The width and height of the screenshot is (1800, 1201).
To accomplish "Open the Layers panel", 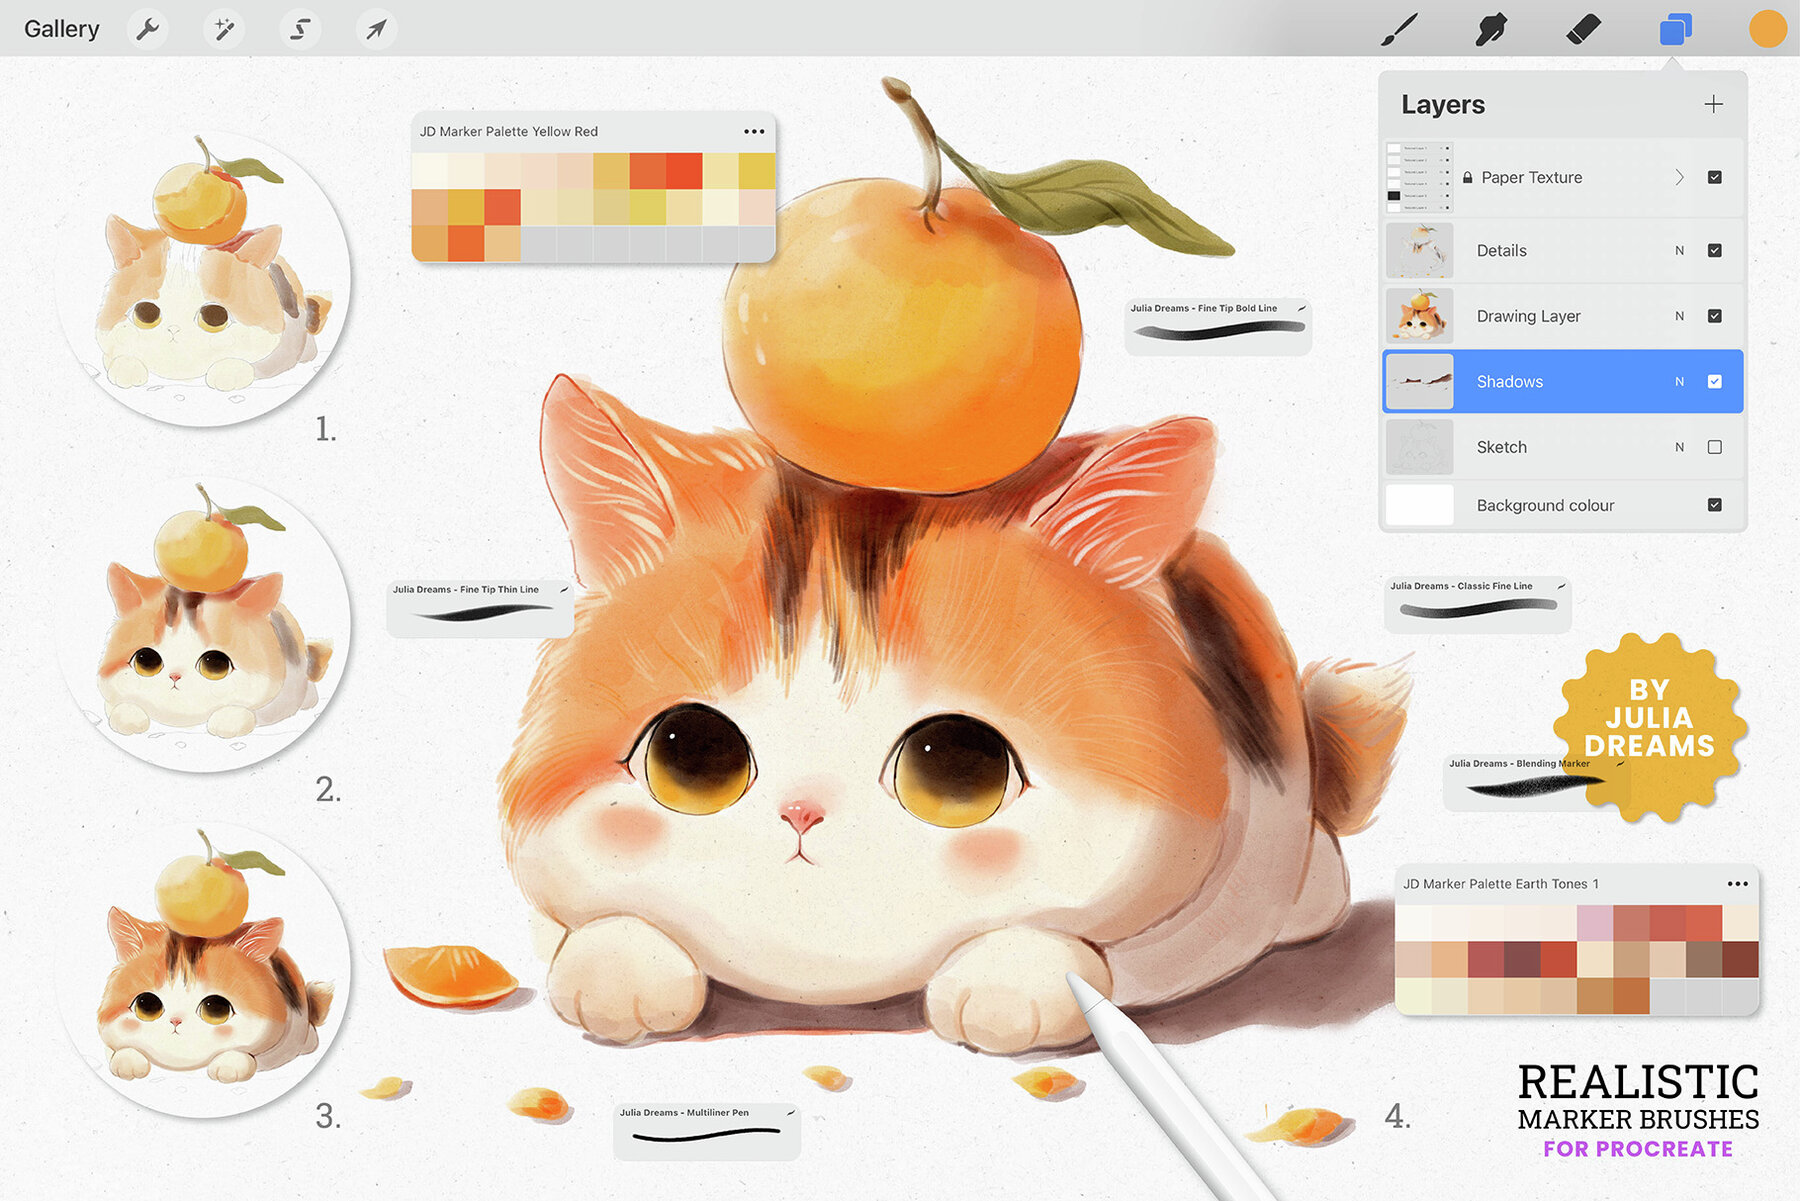I will coord(1674,28).
